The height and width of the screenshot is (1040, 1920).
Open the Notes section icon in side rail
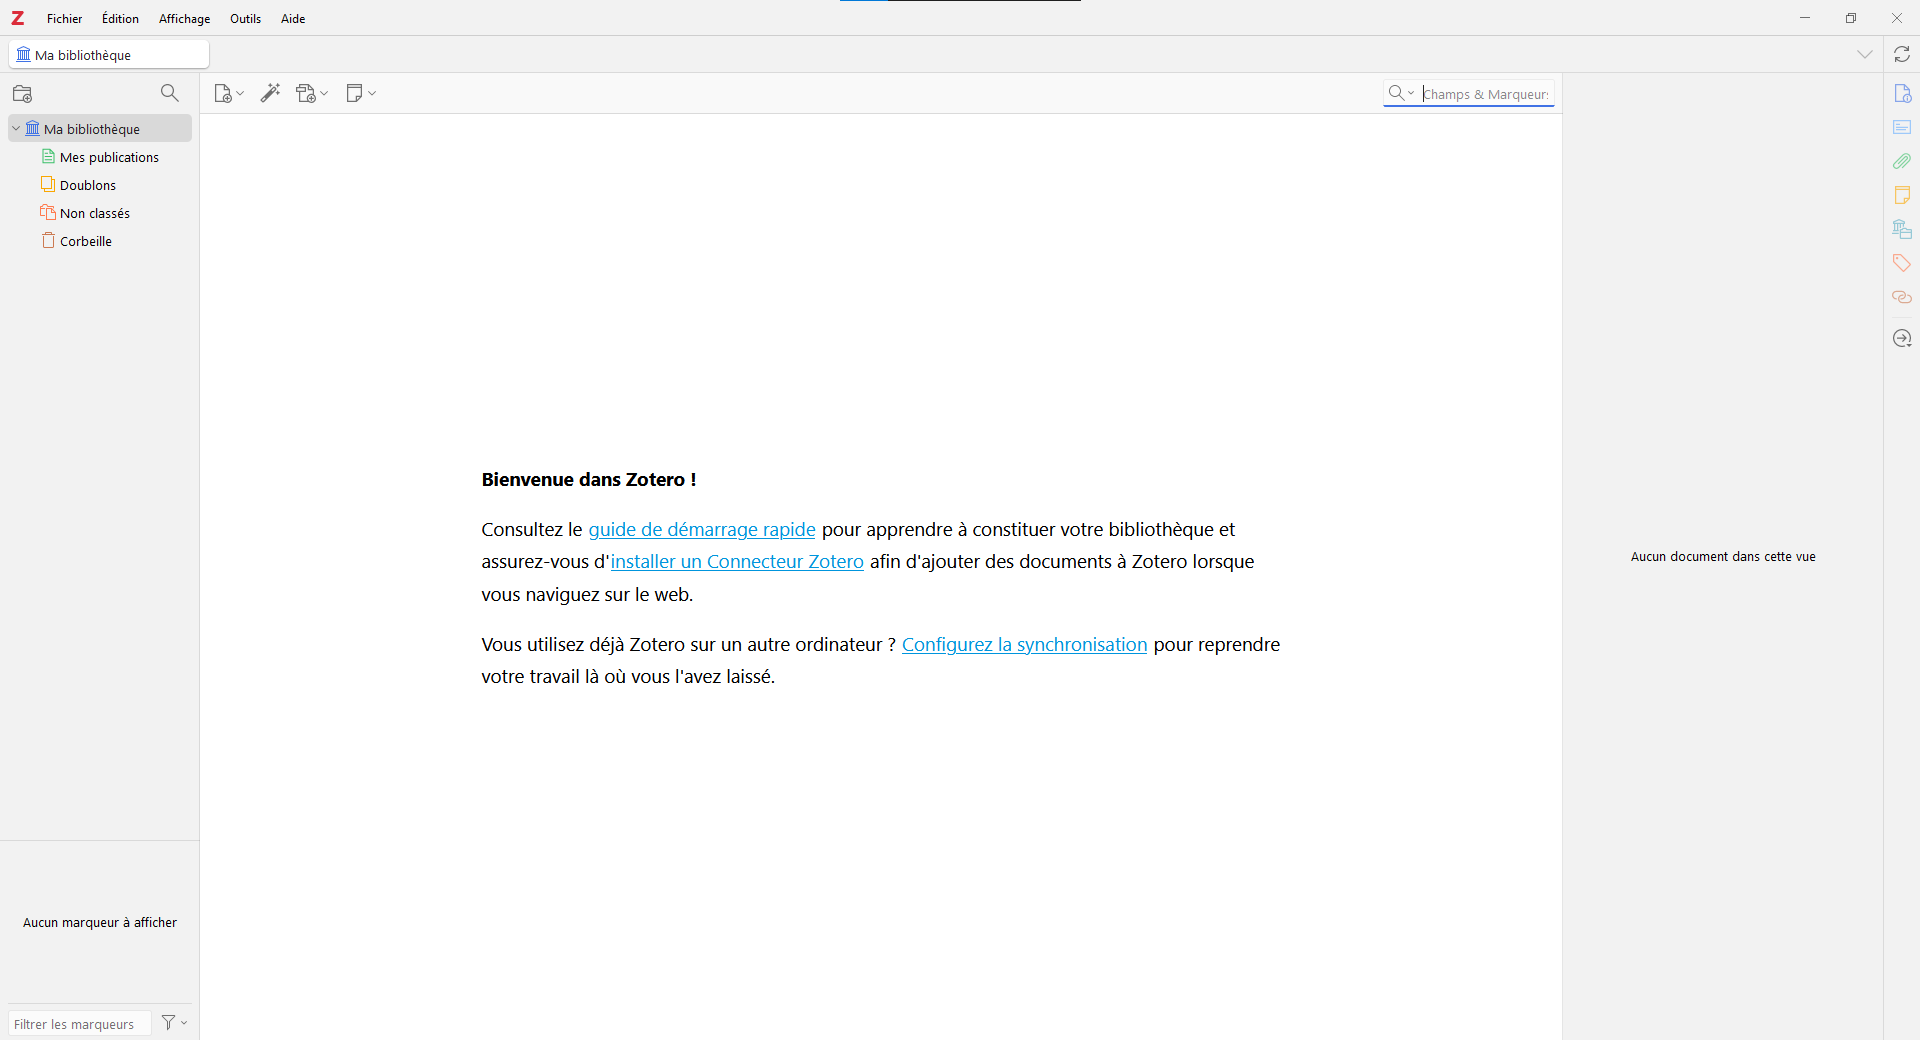[x=1902, y=195]
